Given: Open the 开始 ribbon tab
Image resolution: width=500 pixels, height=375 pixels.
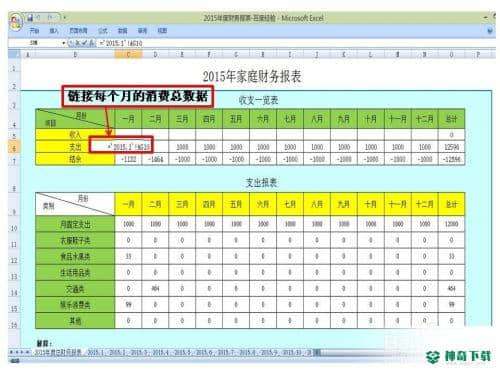Looking at the screenshot, I should pos(34,31).
